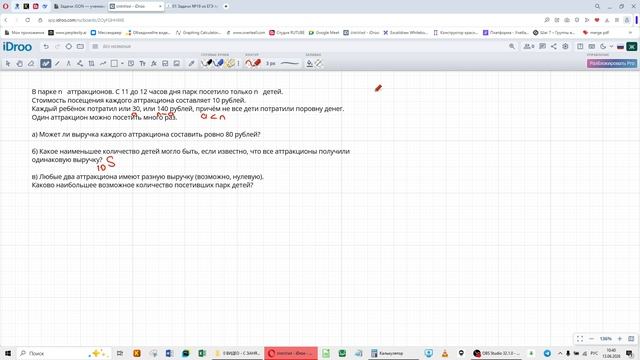This screenshot has height=360, width=640.
Task: Switch to the first browser tab
Action: (x=79, y=7)
